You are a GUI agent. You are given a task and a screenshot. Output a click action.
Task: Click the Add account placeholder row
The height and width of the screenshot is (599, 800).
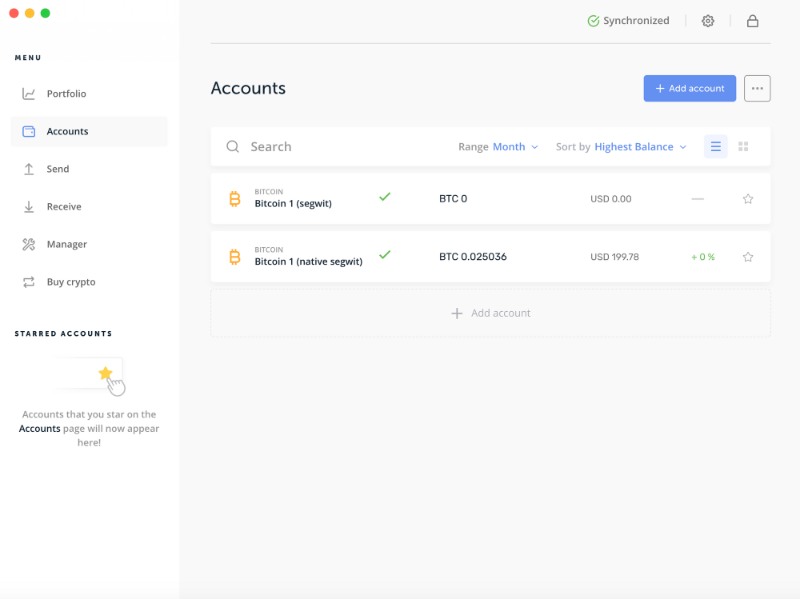(490, 313)
